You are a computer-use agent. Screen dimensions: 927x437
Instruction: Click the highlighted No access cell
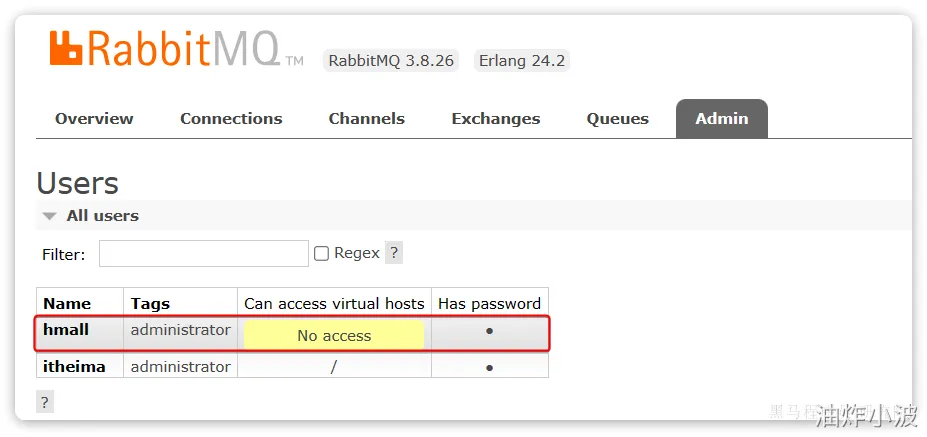click(334, 336)
